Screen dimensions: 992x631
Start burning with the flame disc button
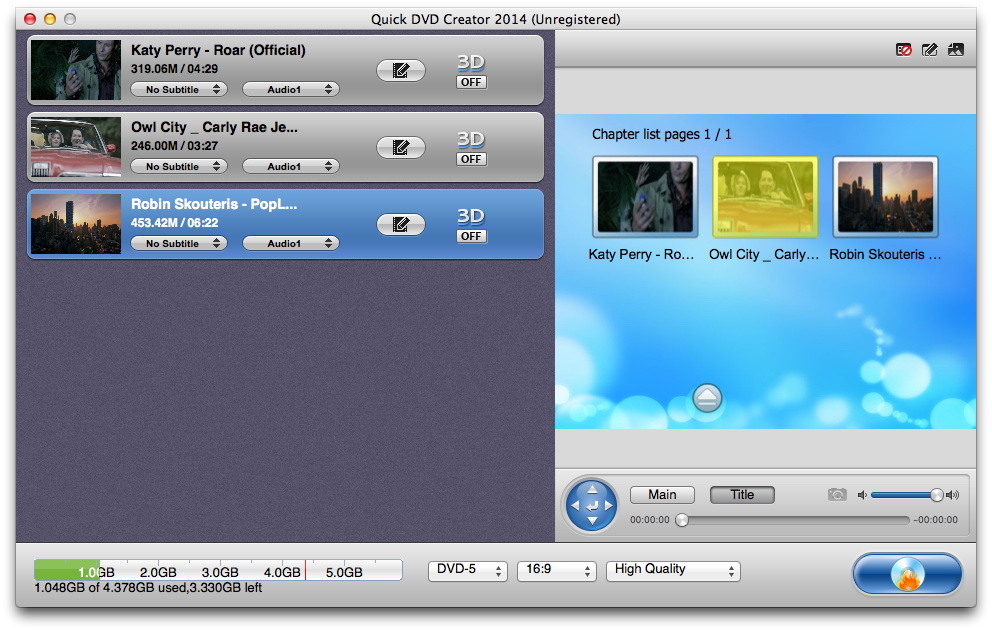(x=907, y=574)
